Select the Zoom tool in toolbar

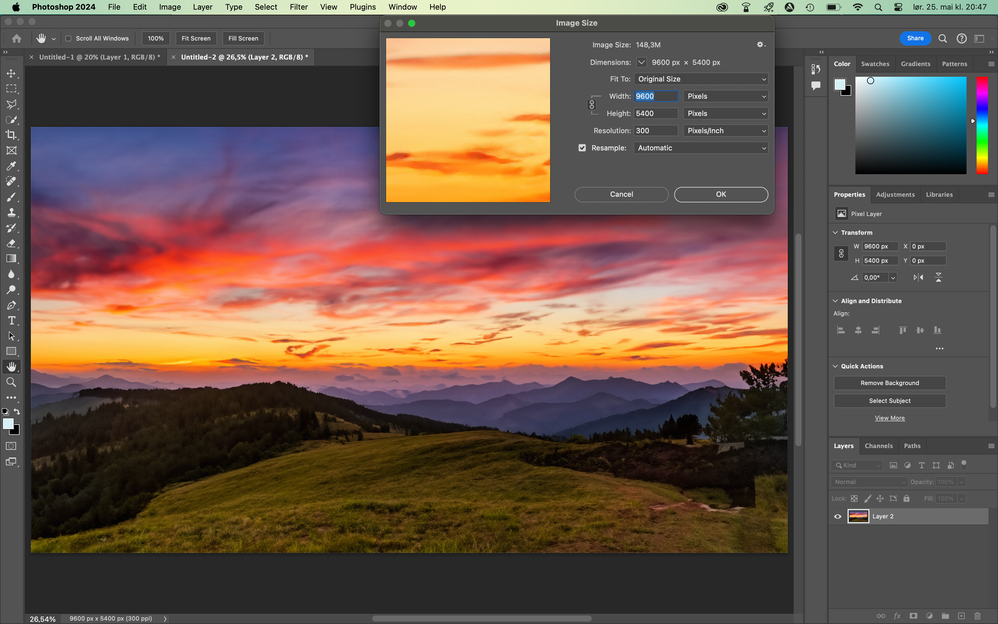click(x=11, y=382)
